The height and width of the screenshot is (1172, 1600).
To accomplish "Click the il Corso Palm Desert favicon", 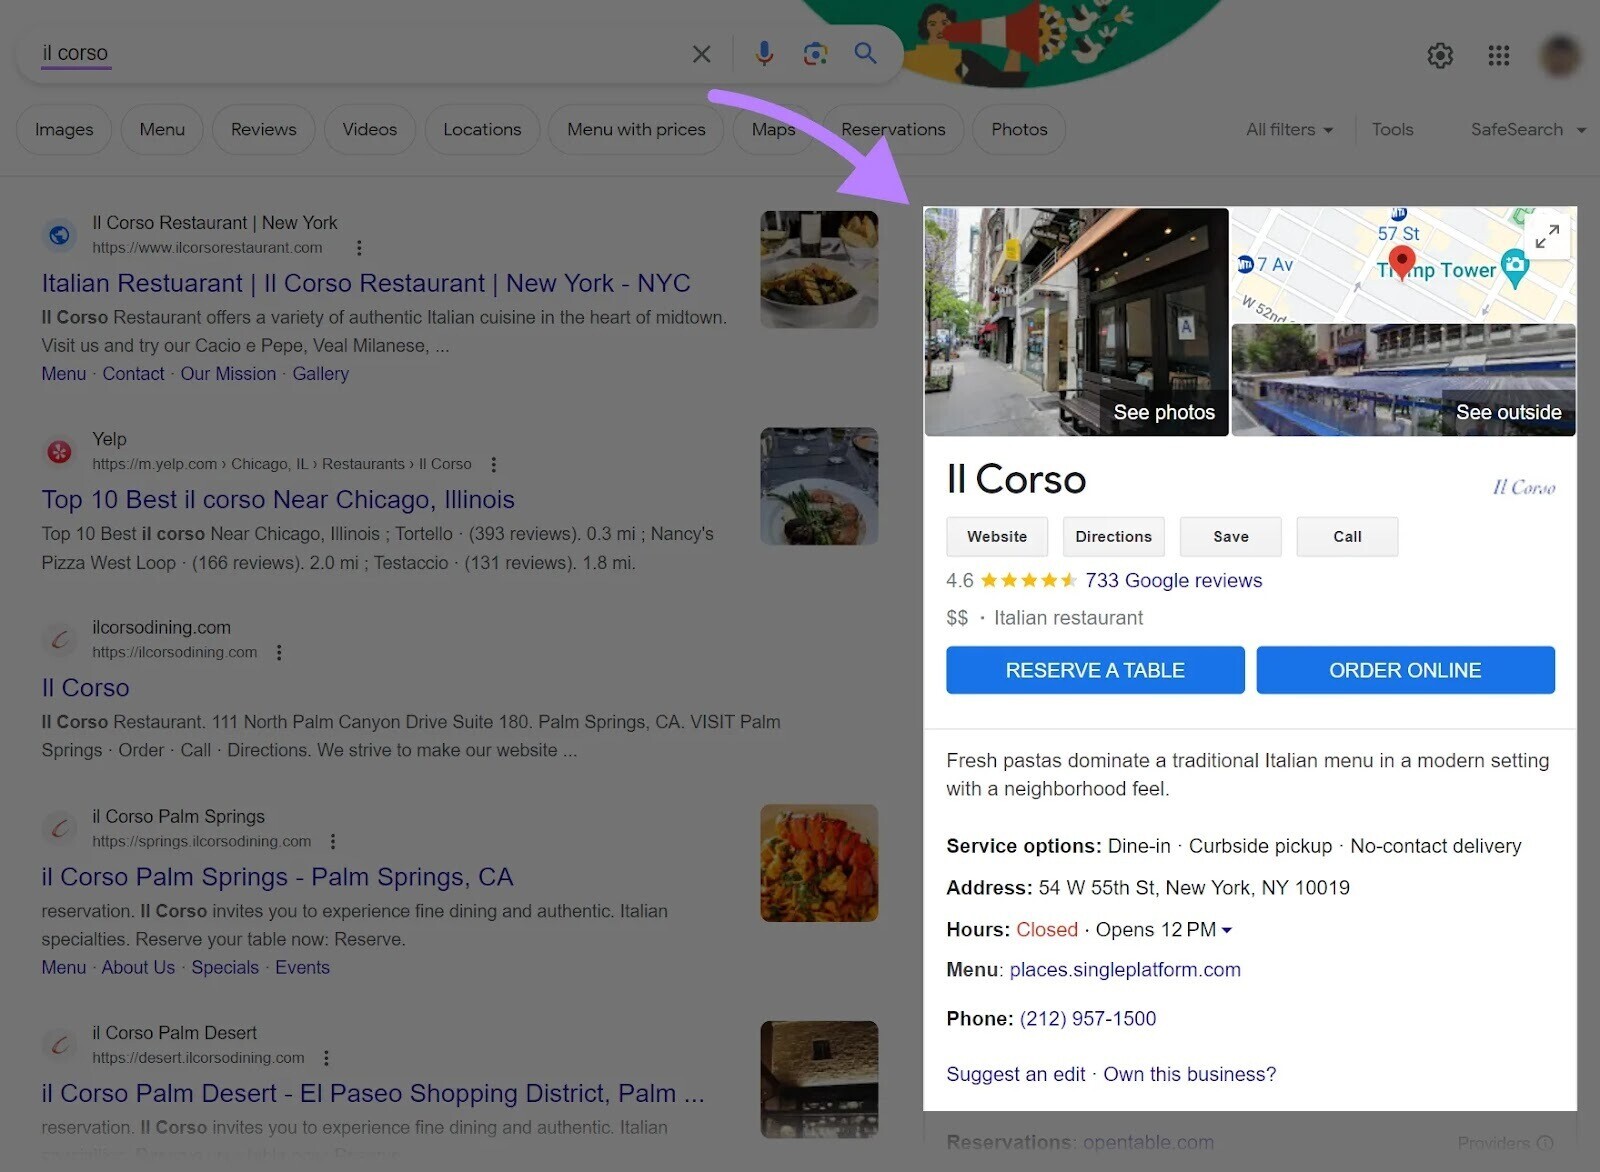I will tap(60, 1045).
